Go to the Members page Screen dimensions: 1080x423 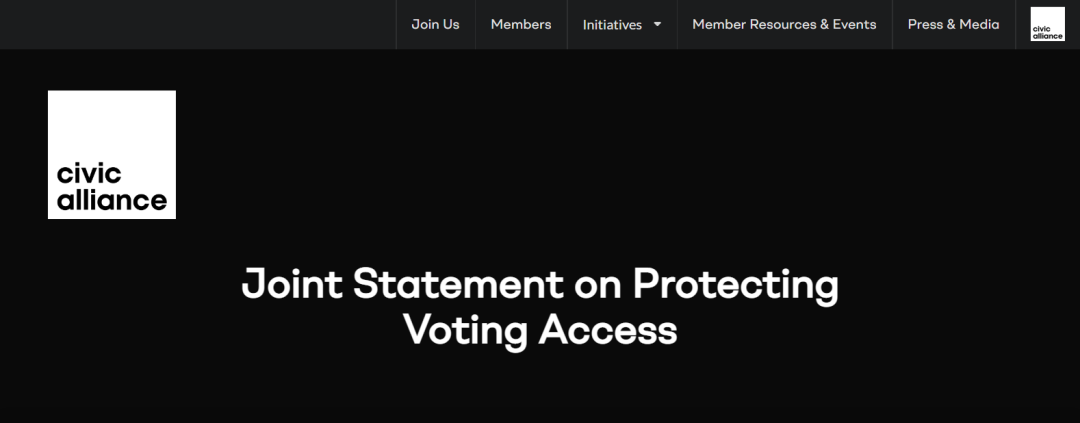coord(520,24)
